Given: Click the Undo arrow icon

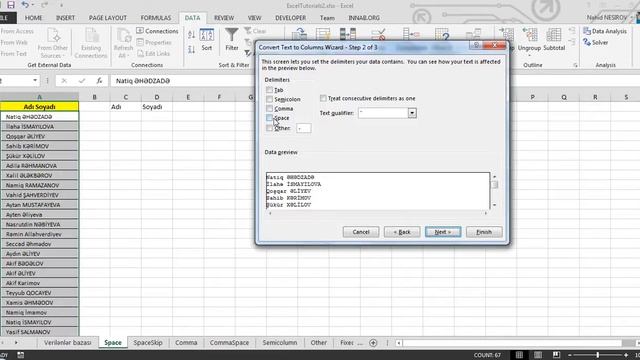Looking at the screenshot, I should coord(25,5).
